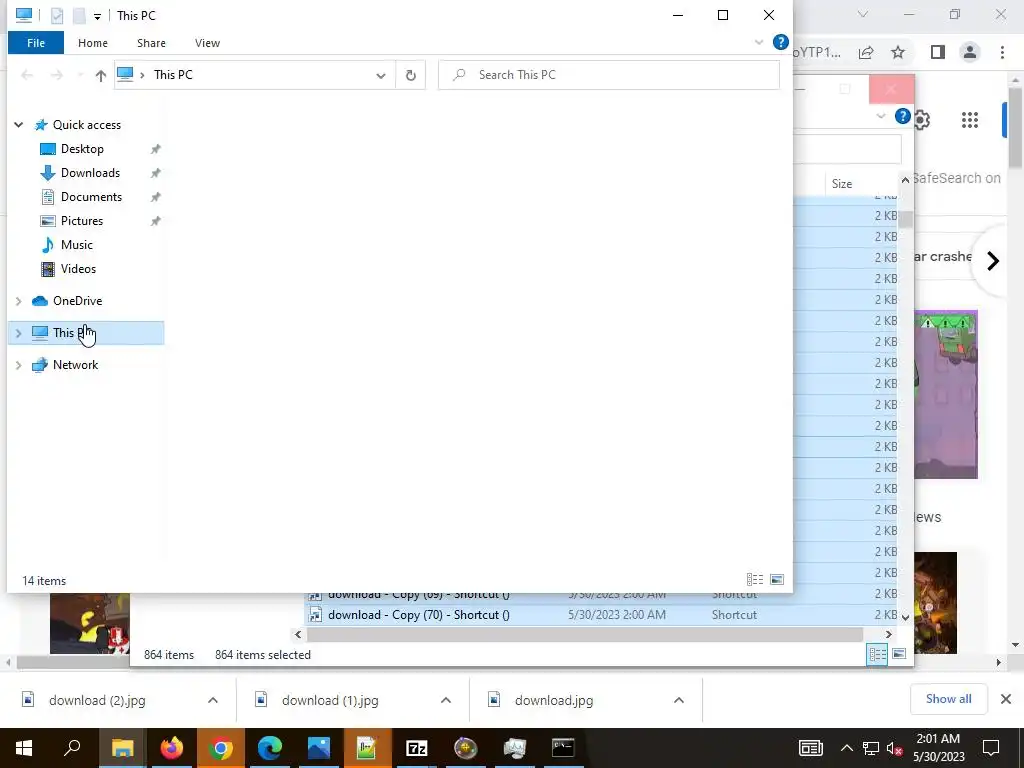1024x768 pixels.
Task: Select Network in navigation pane
Action: (75, 365)
